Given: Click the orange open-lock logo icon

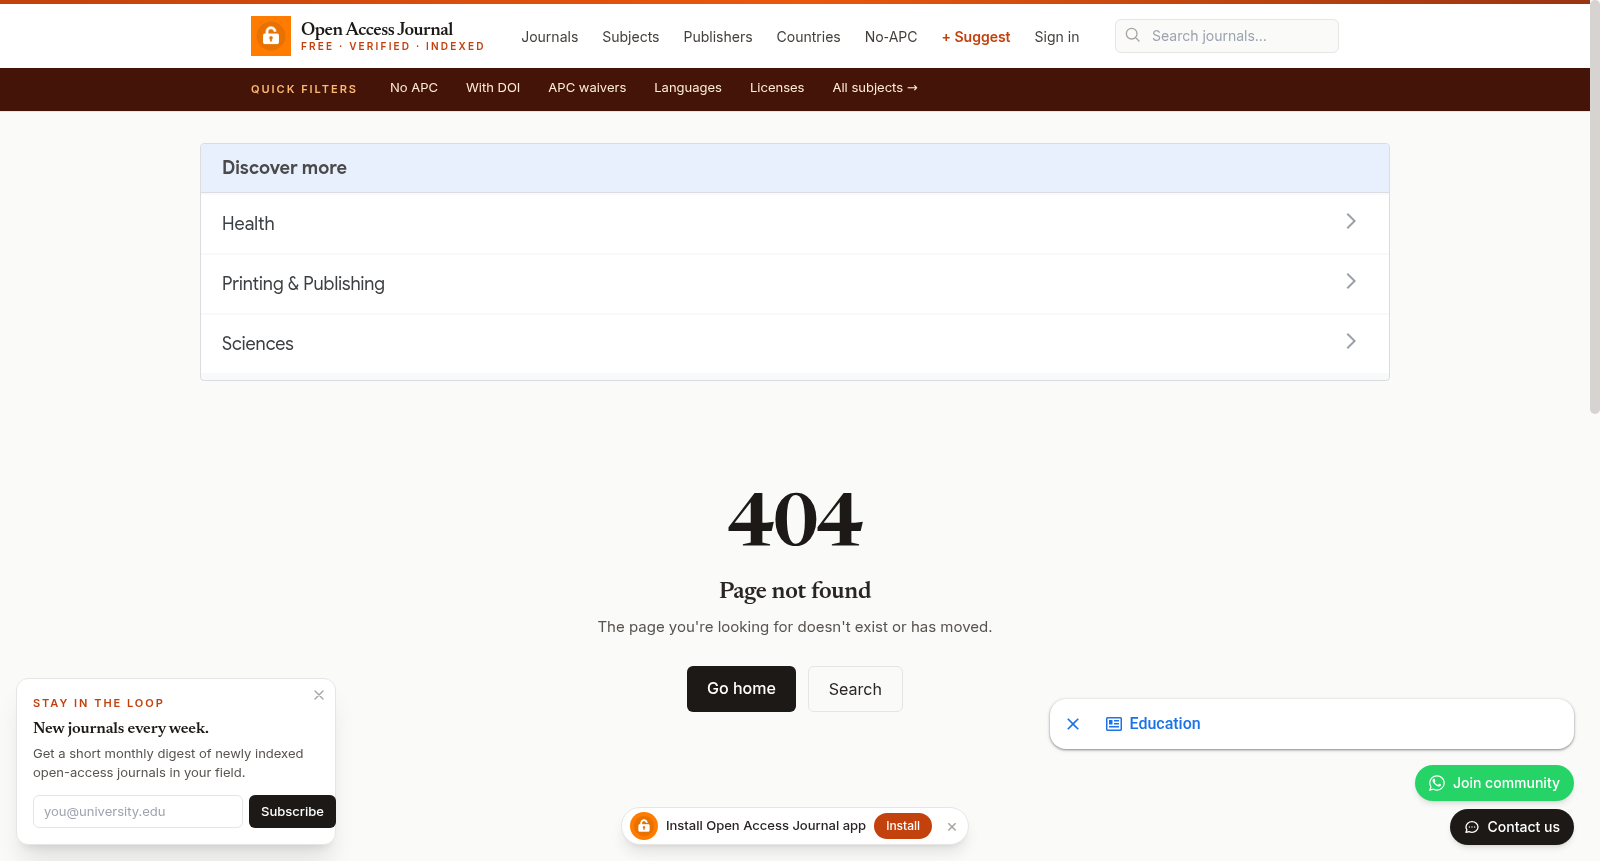Looking at the screenshot, I should click(x=271, y=36).
